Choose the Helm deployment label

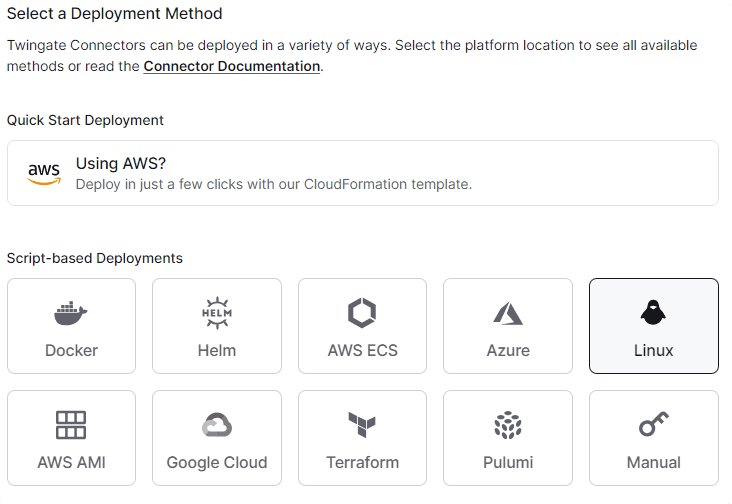[x=217, y=350]
